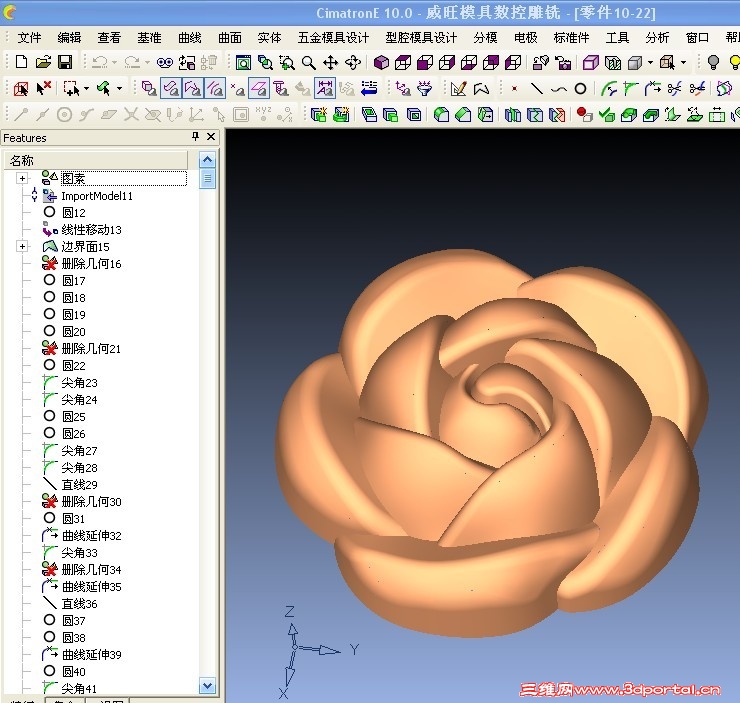Viewport: 740px width, 703px height.
Task: Click the green checkmark solid validation icon
Action: [606, 114]
